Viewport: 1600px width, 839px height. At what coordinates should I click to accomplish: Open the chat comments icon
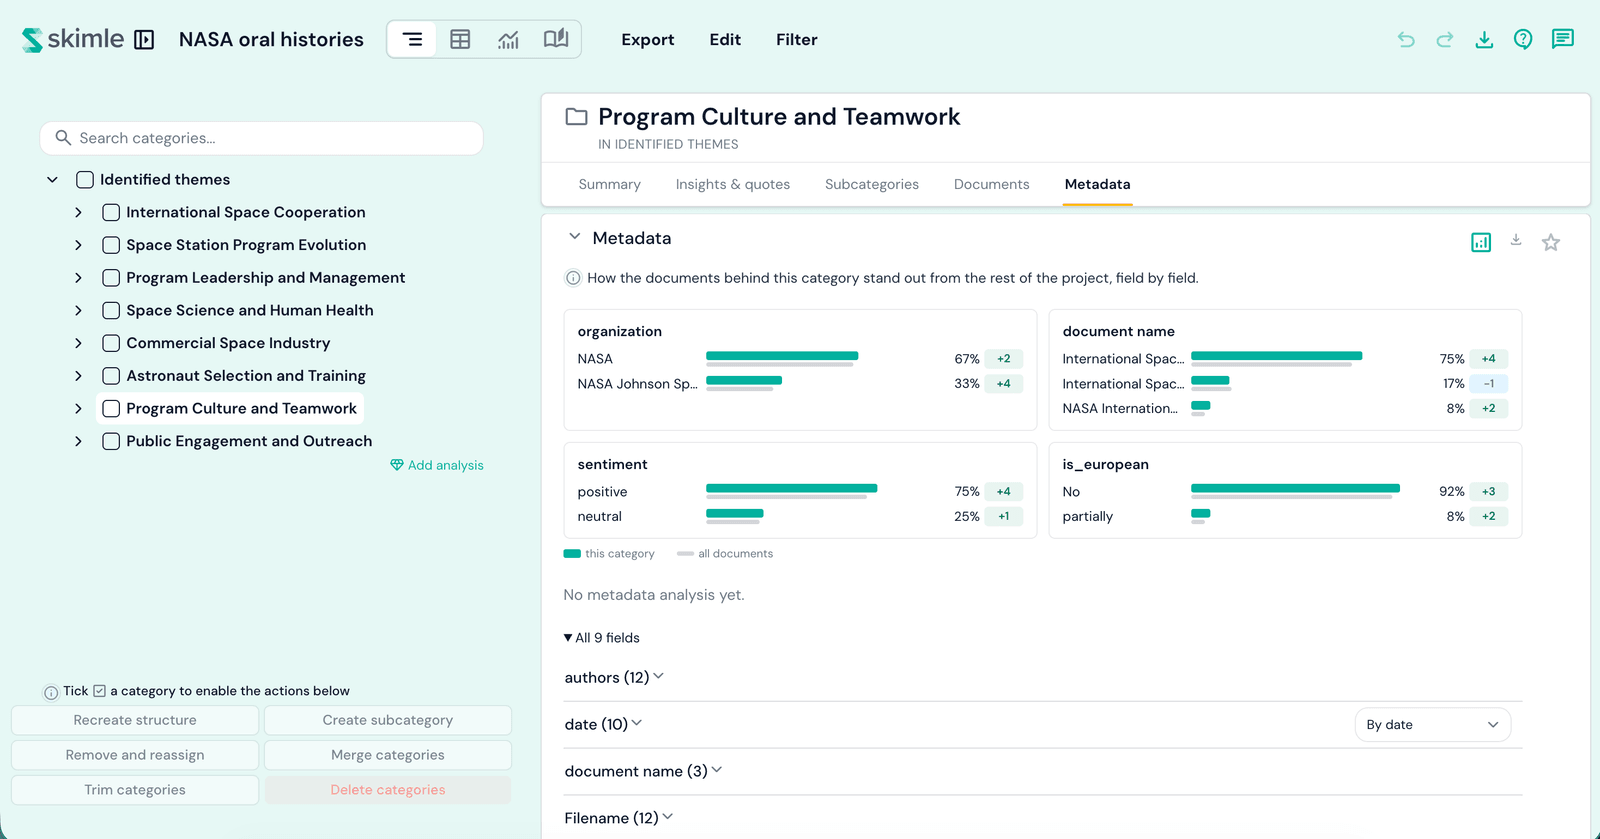click(1562, 39)
